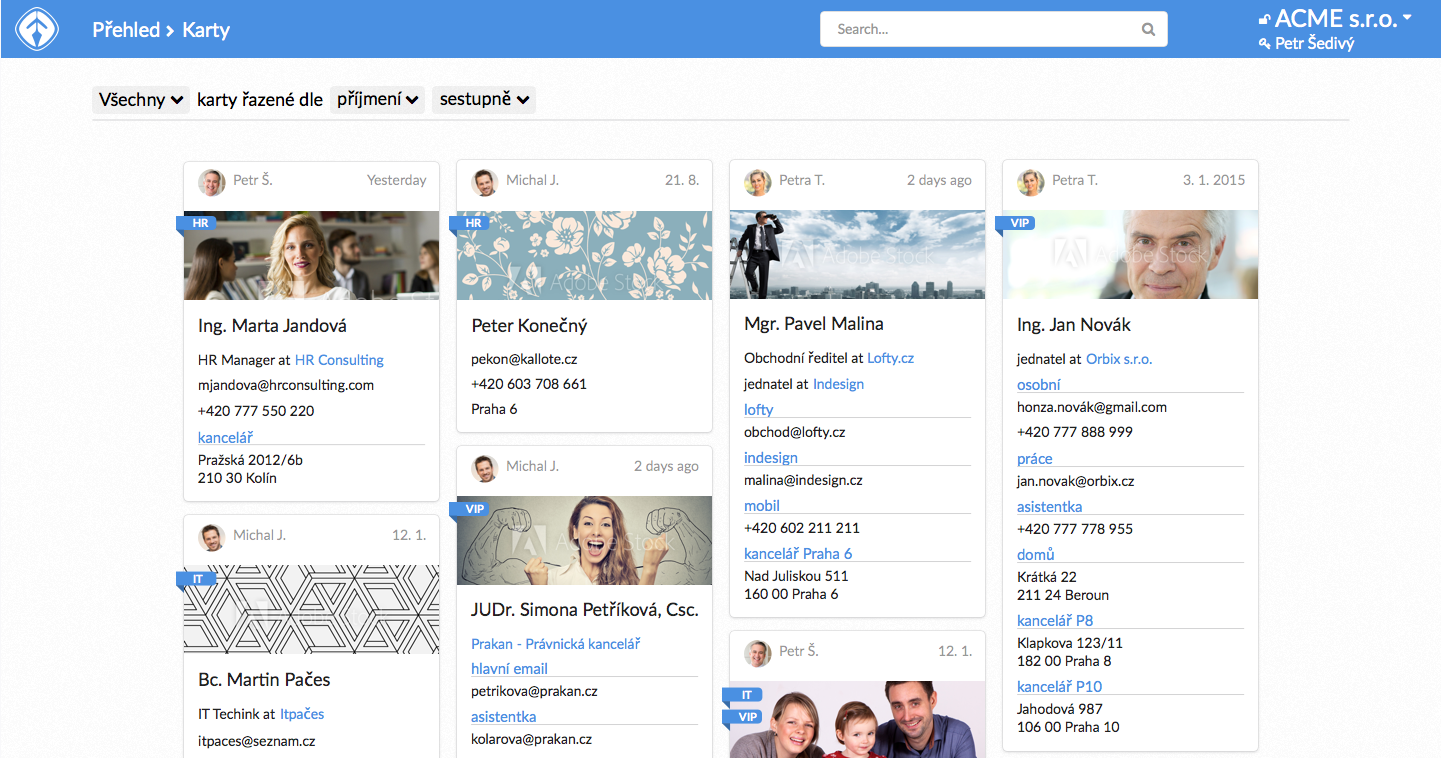Screen dimensions: 1441x758
Task: Go to Přehled in breadcrumb
Action: [x=126, y=30]
